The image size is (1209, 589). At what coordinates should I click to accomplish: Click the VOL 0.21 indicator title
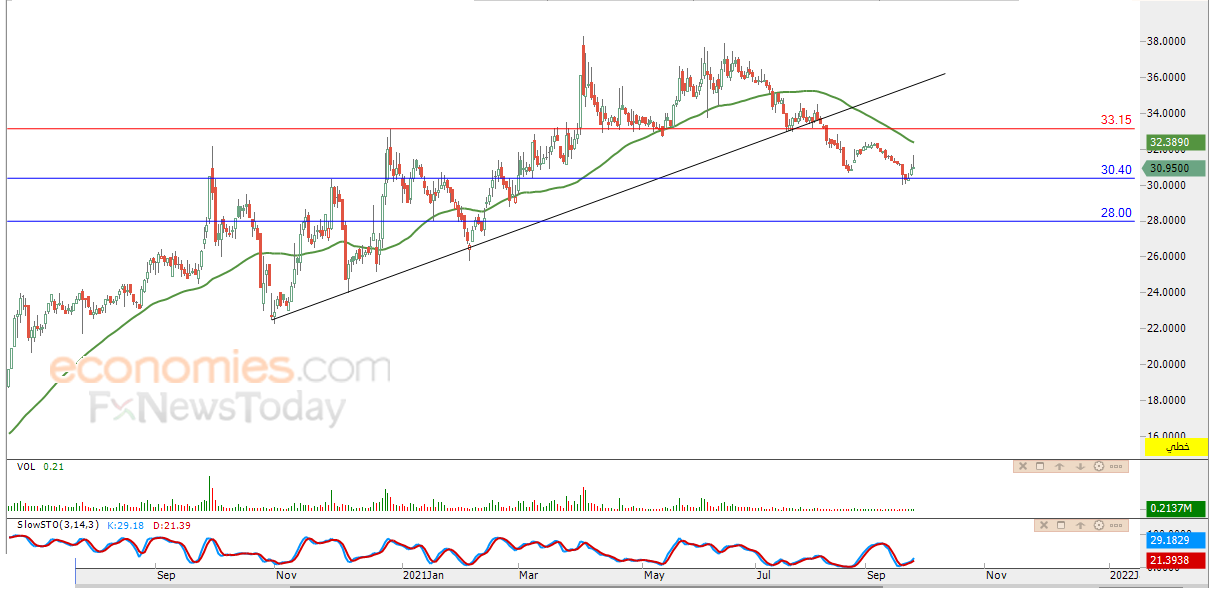39,466
